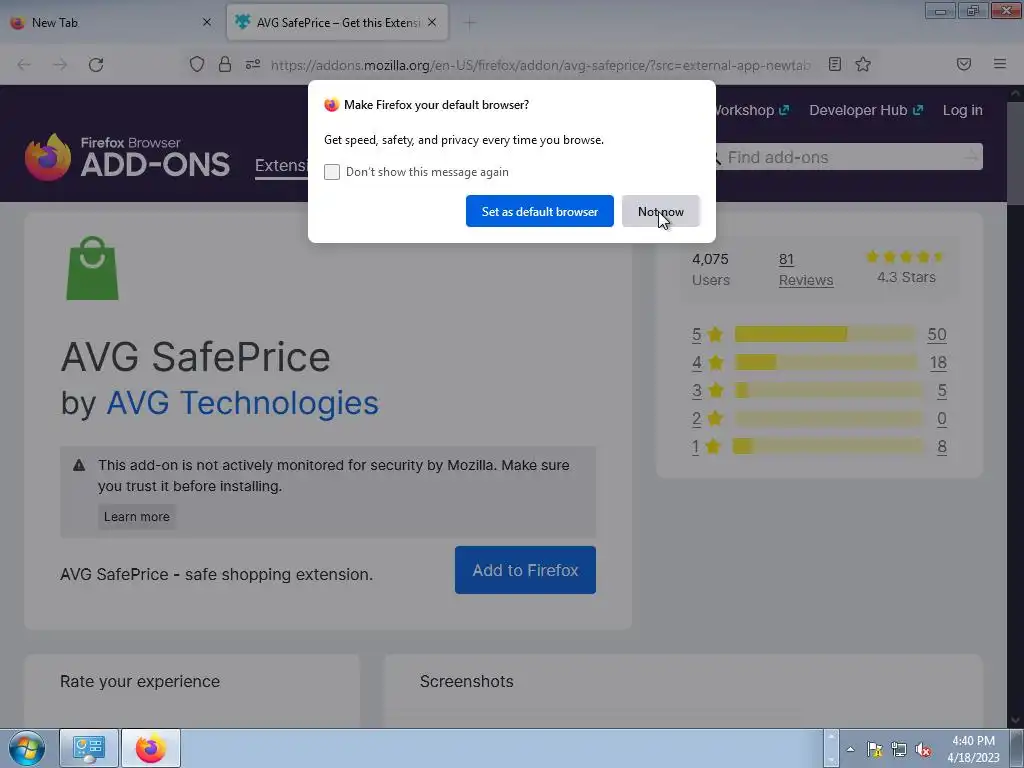Check Don't show this message again

[332, 172]
